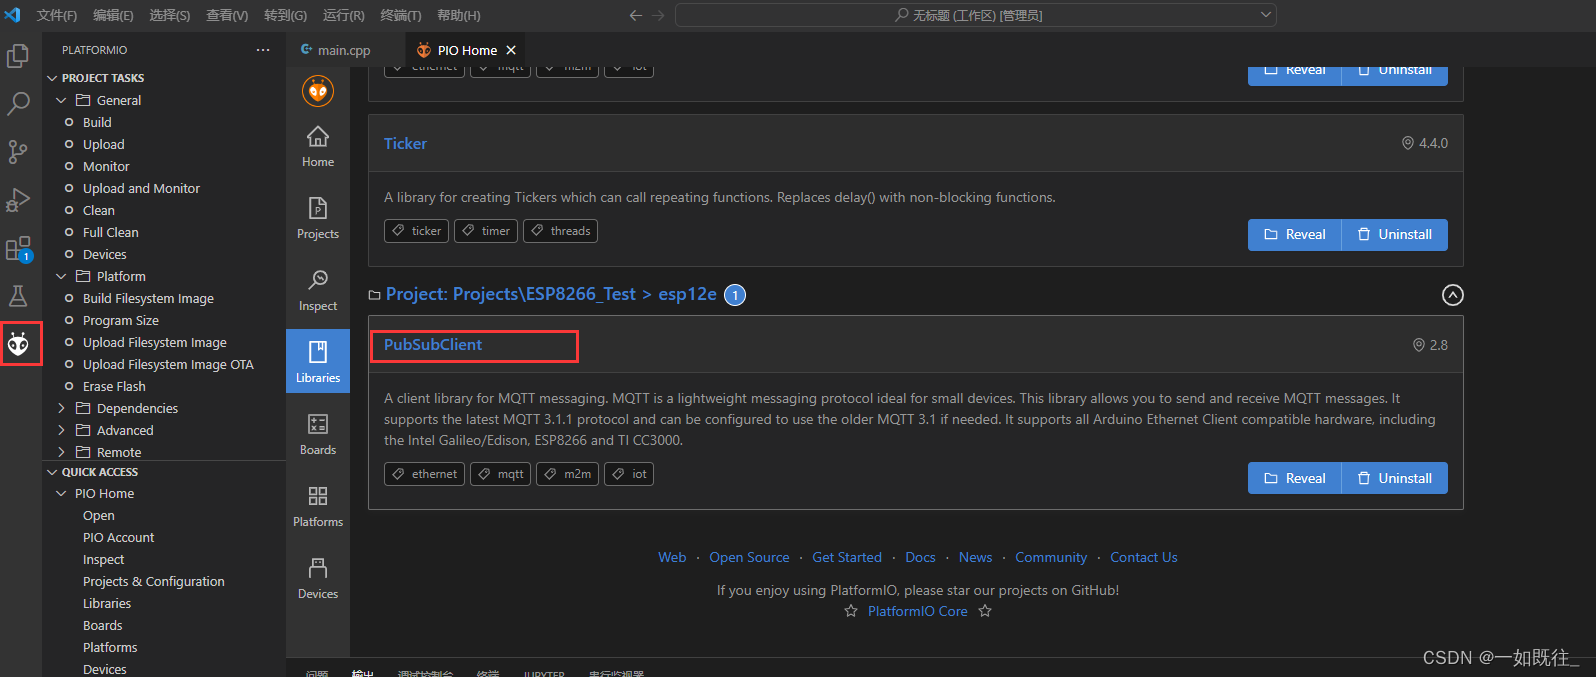Expand the Advanced folder
This screenshot has height=677, width=1596.
61,430
